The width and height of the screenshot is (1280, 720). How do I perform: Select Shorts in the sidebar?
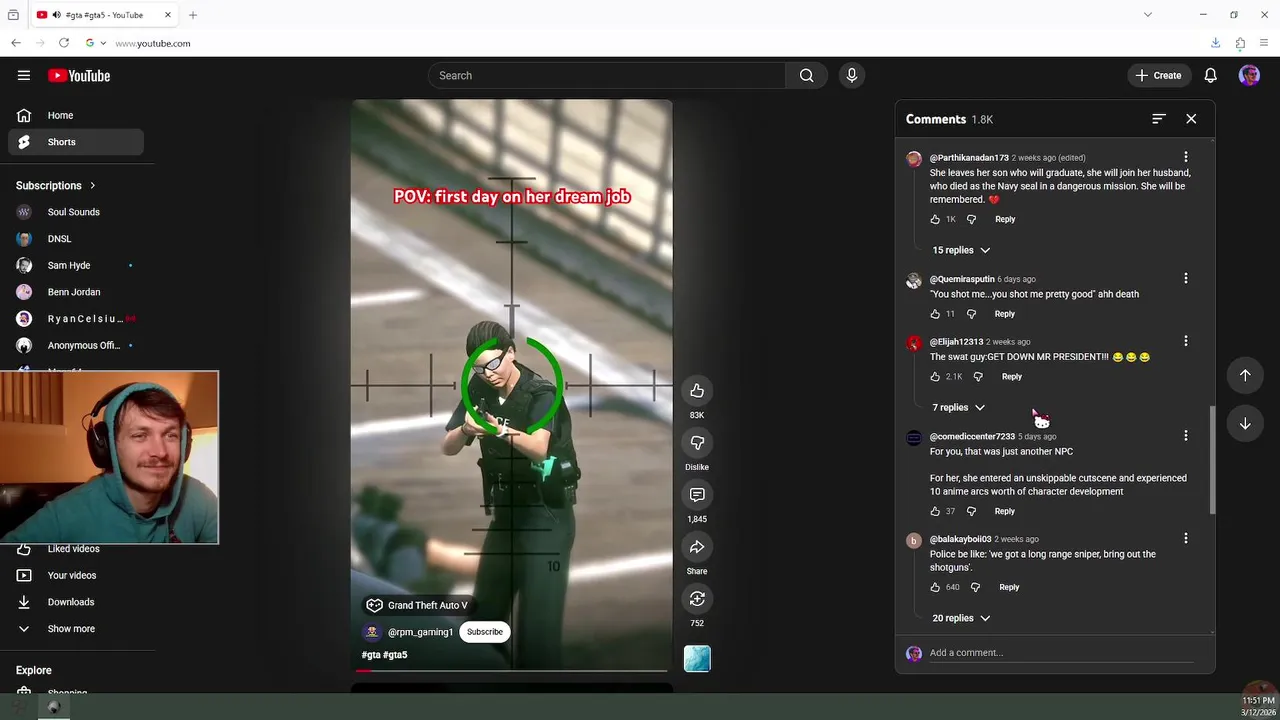[x=76, y=142]
